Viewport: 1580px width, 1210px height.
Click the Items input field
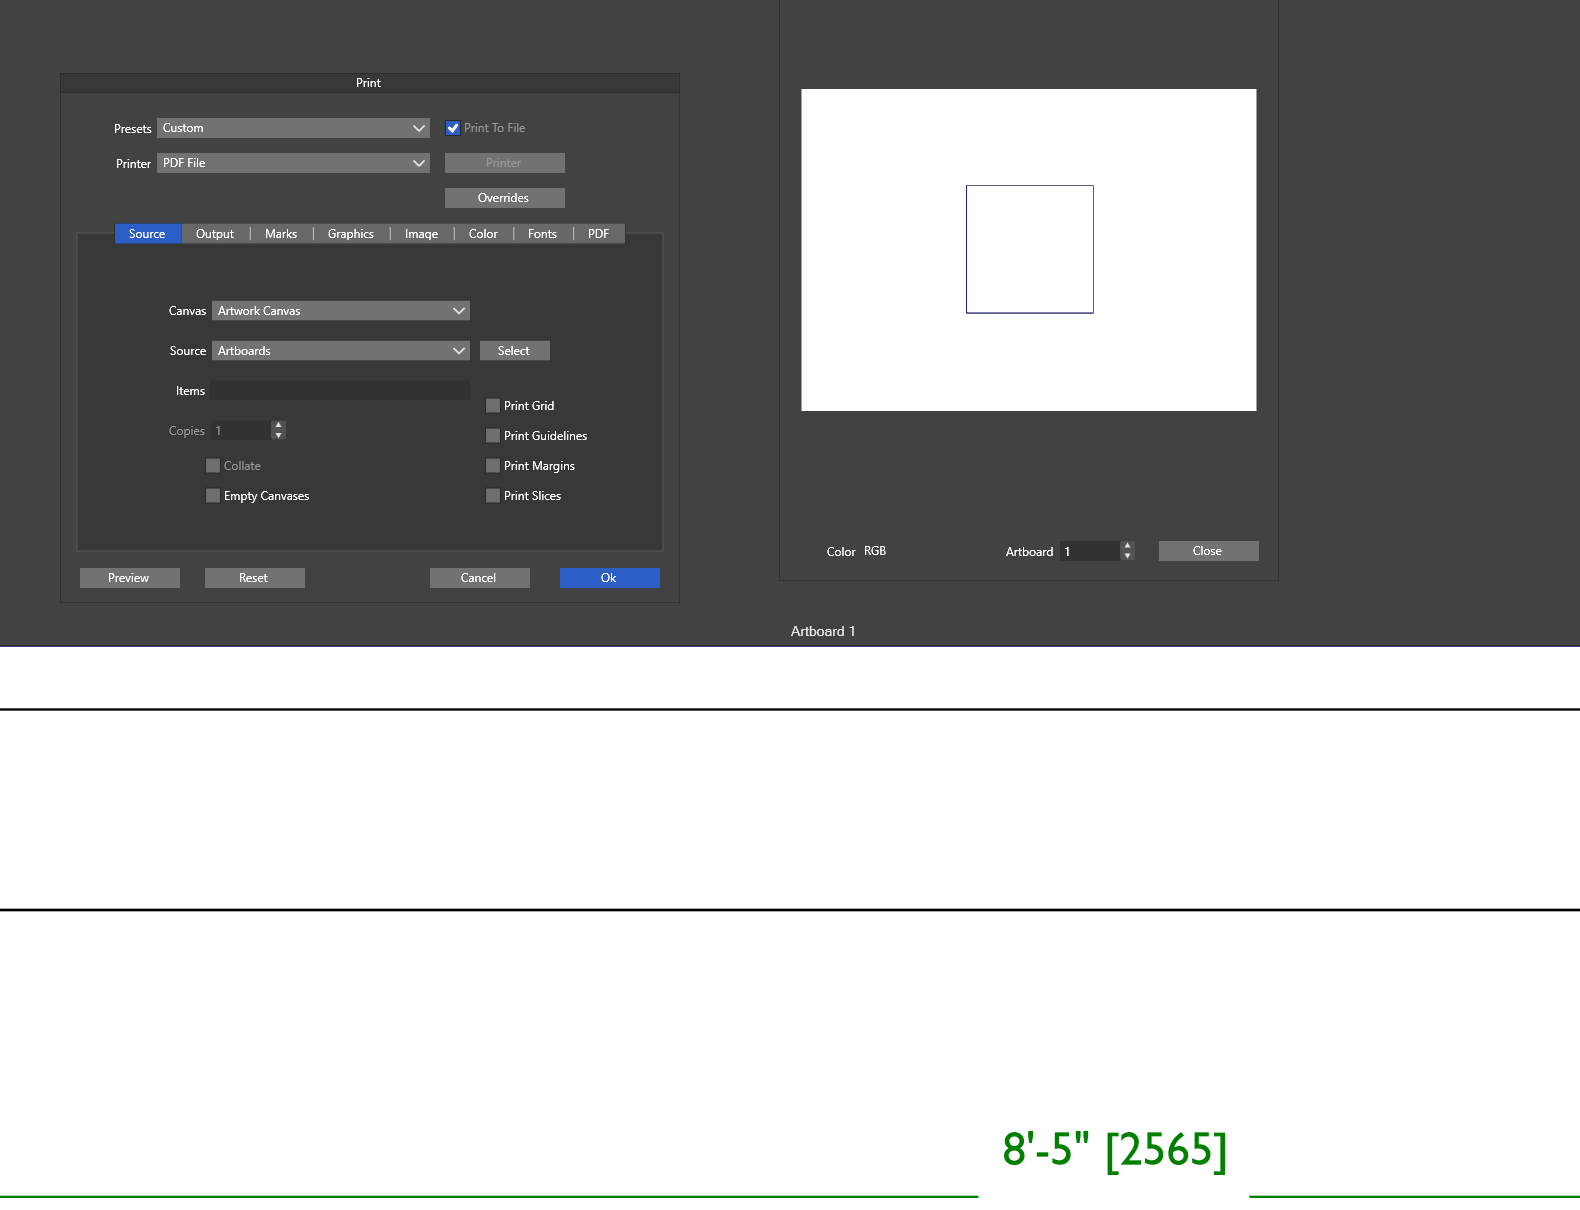(x=340, y=391)
